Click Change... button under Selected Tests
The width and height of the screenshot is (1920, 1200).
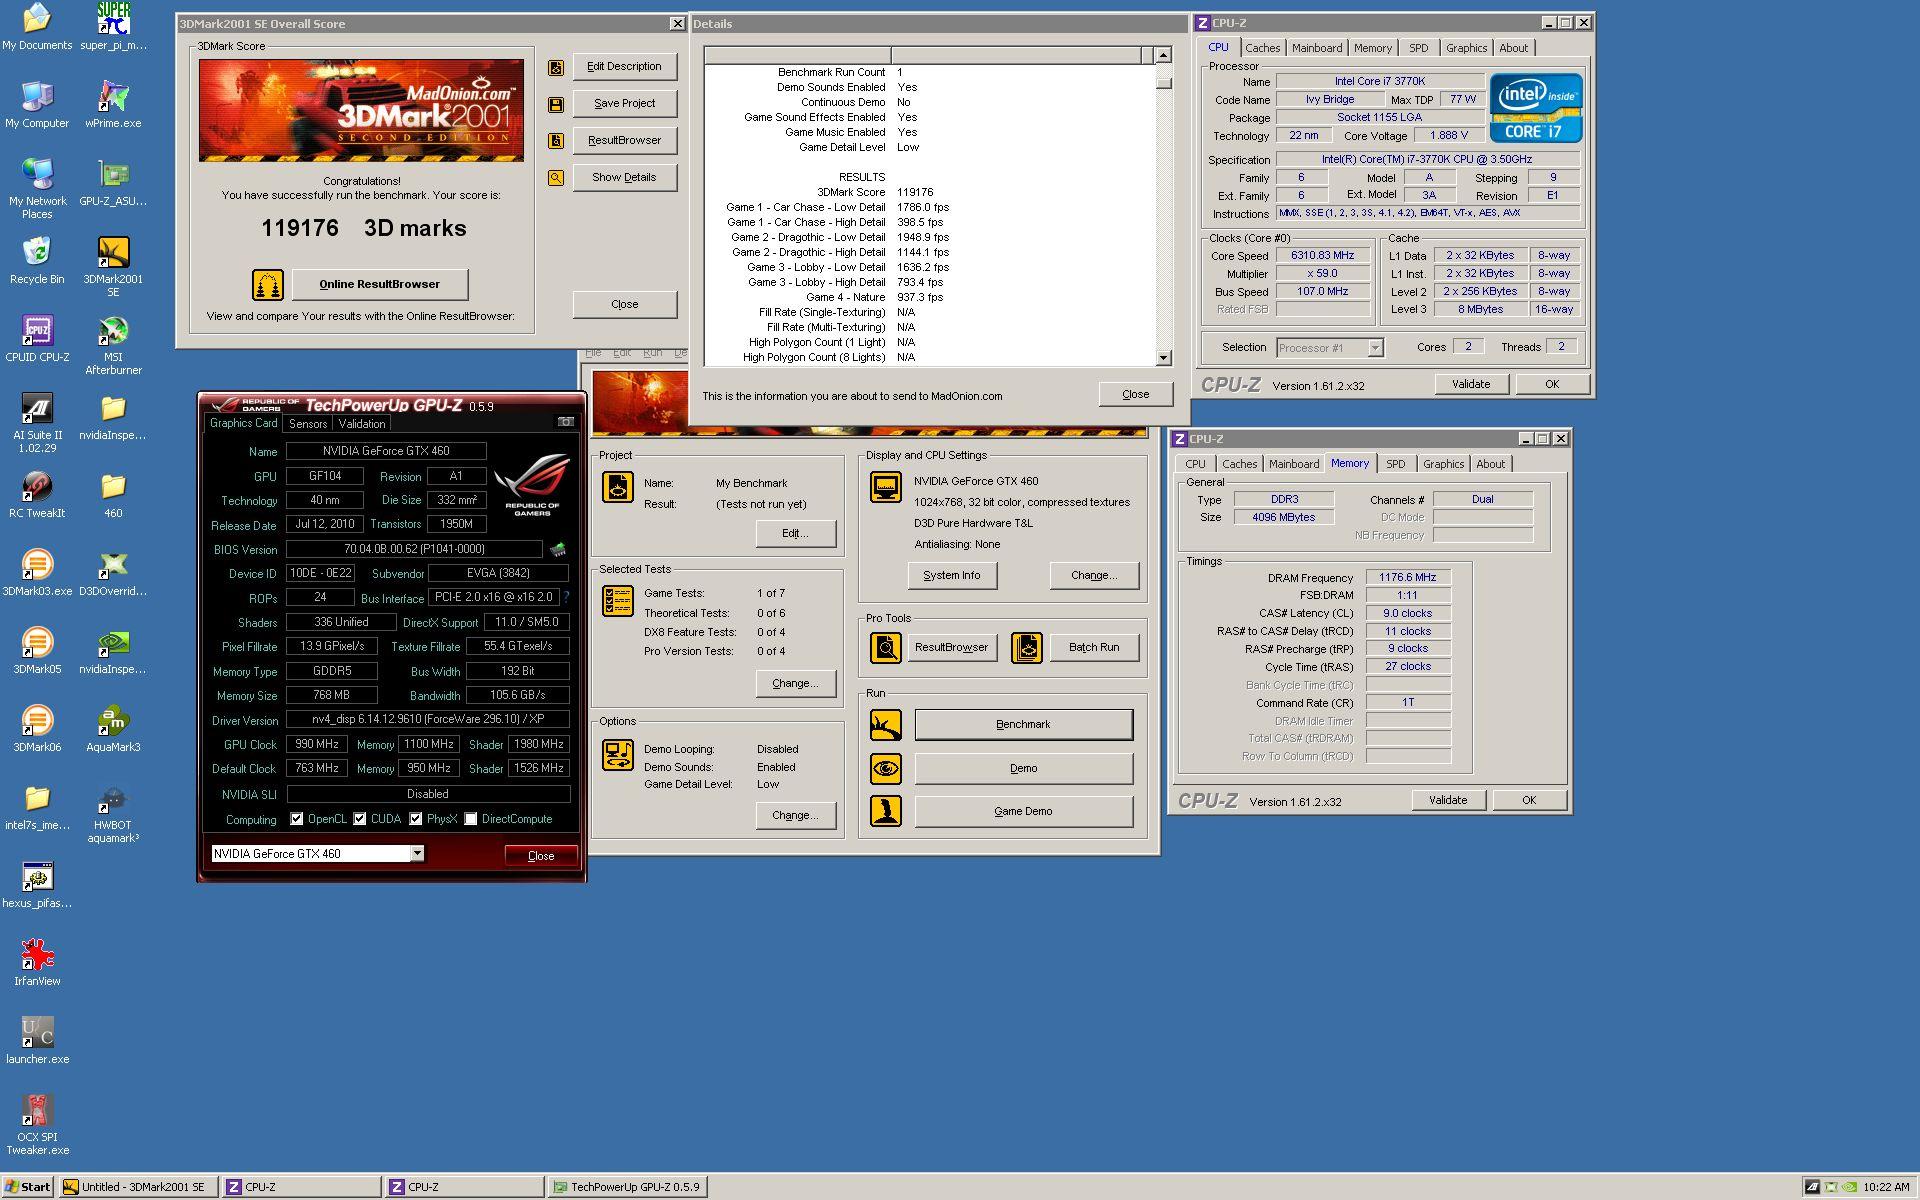point(795,684)
